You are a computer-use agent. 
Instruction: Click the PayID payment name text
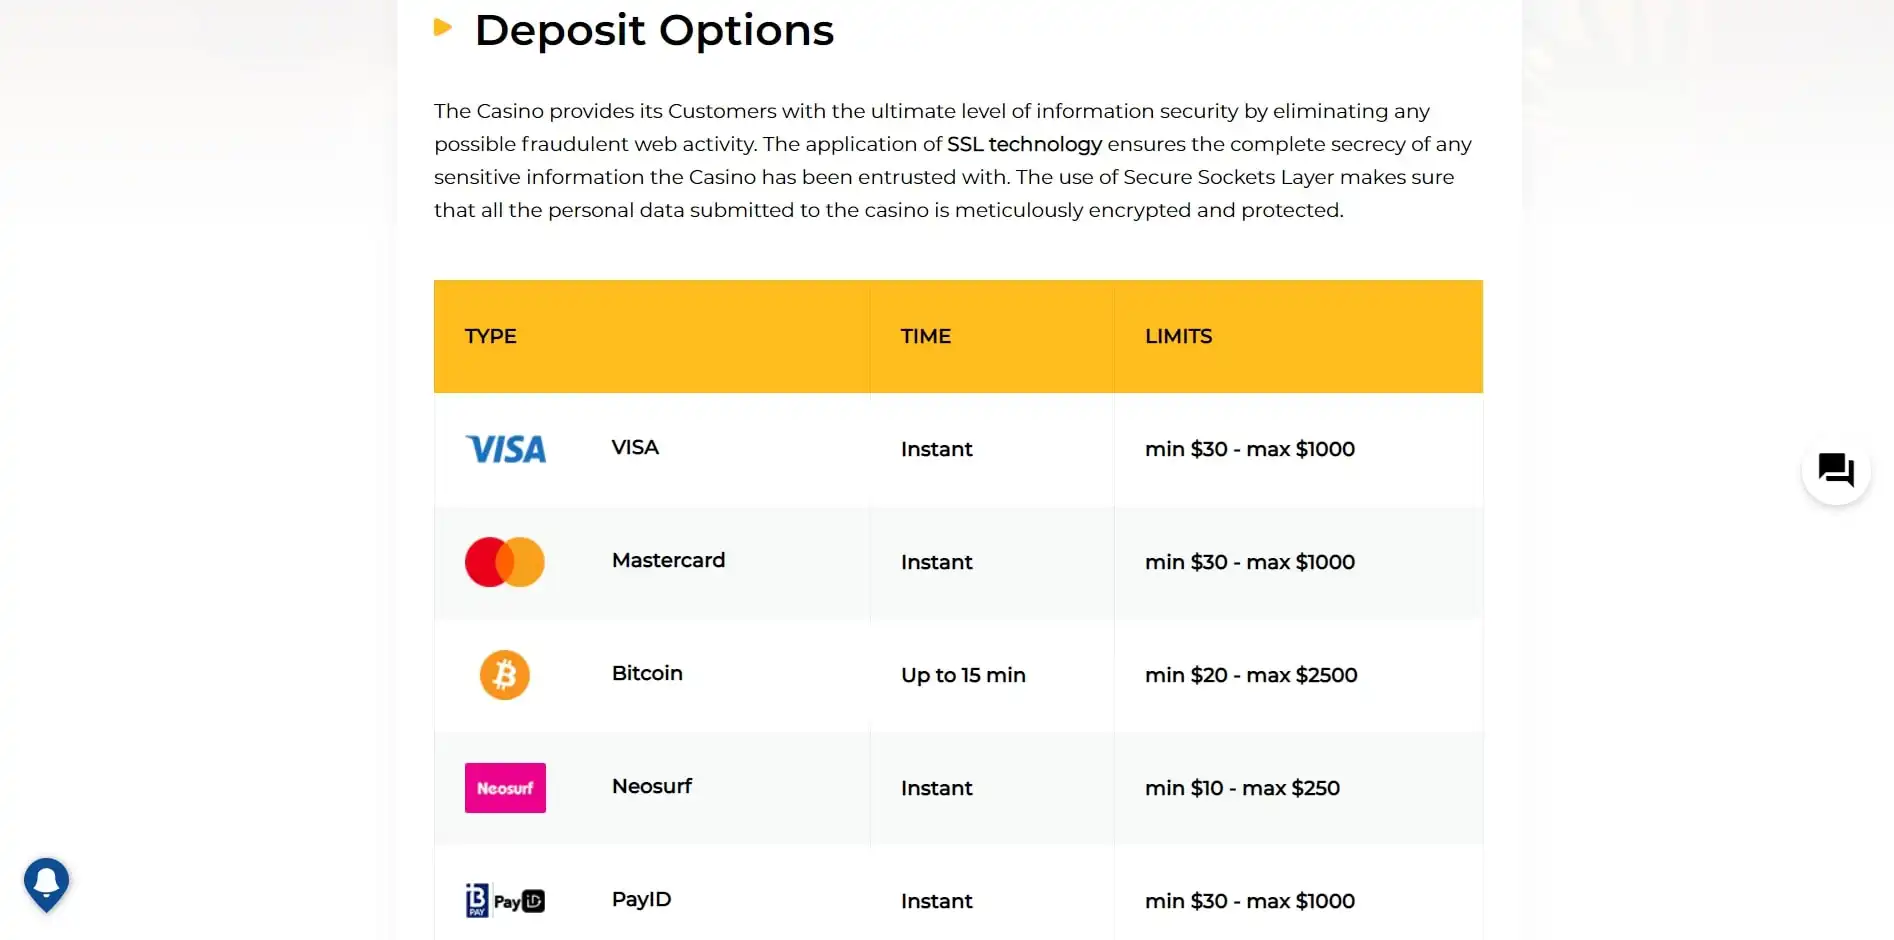pos(641,900)
